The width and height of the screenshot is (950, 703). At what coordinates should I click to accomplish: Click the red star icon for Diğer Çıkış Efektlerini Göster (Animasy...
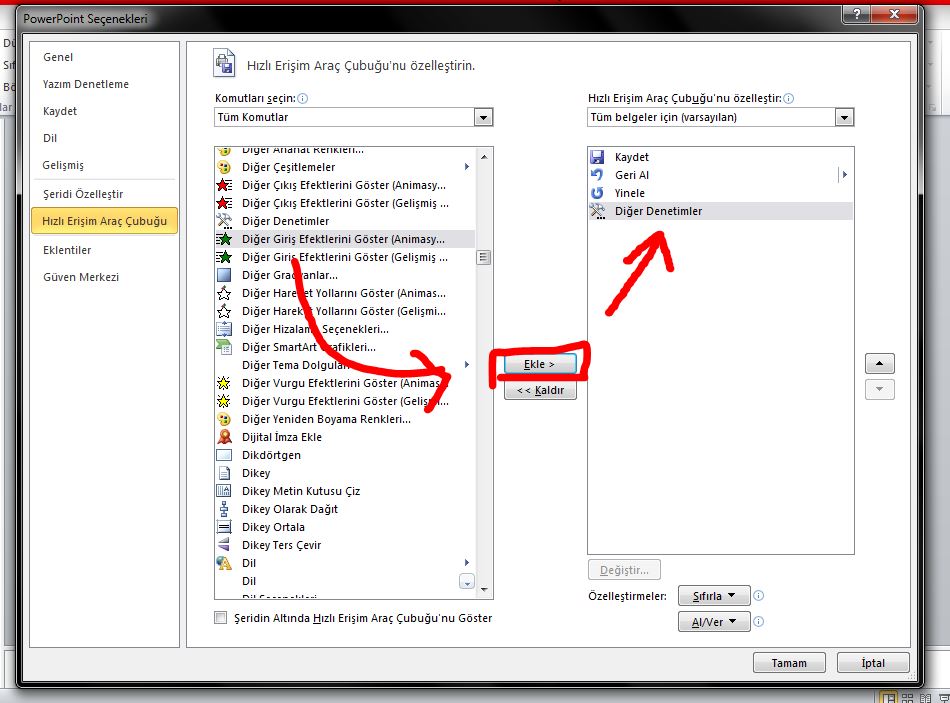[224, 185]
